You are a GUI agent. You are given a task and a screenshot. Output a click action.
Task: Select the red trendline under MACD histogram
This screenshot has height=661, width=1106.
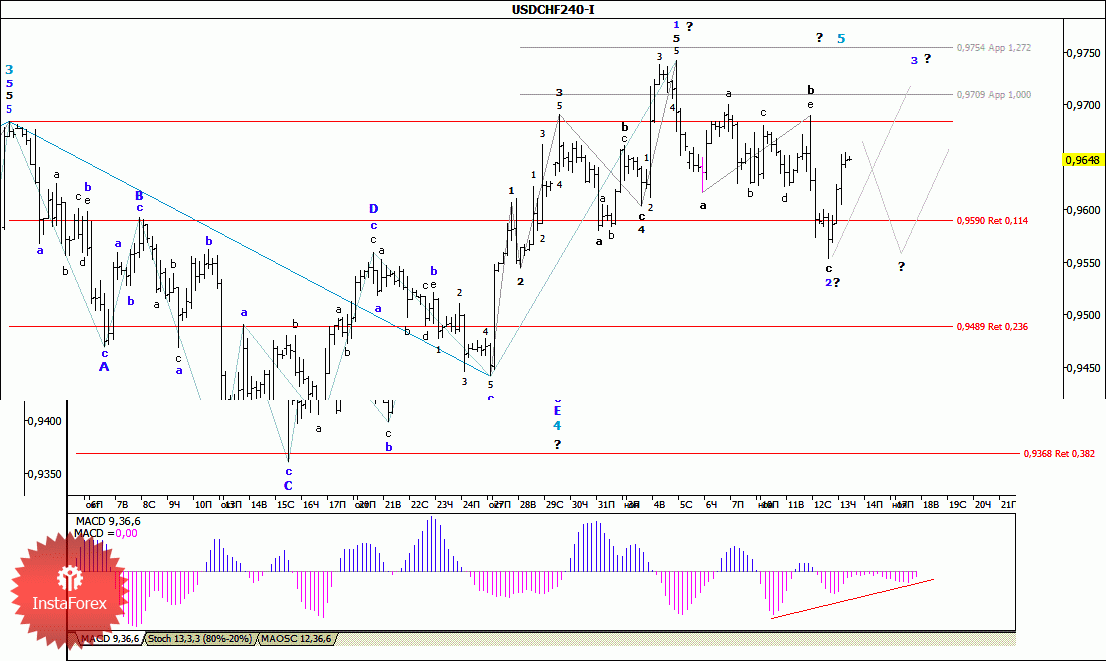(853, 599)
